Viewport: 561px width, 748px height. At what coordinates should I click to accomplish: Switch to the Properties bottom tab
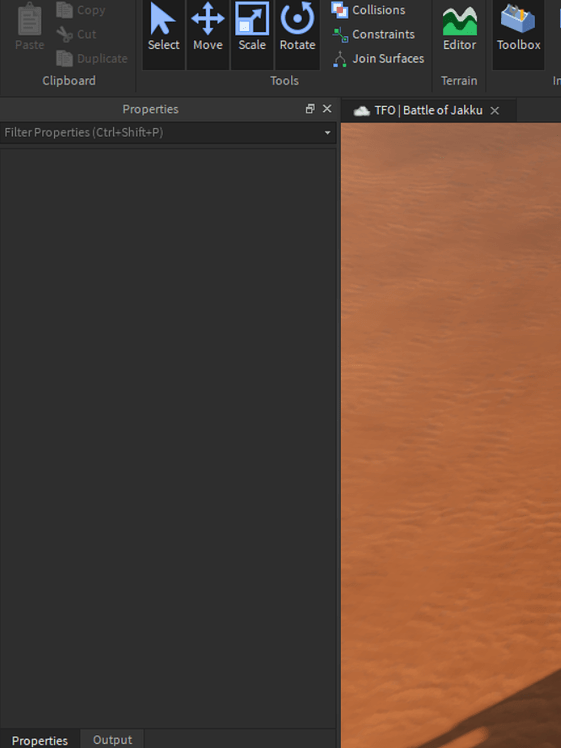tap(40, 740)
